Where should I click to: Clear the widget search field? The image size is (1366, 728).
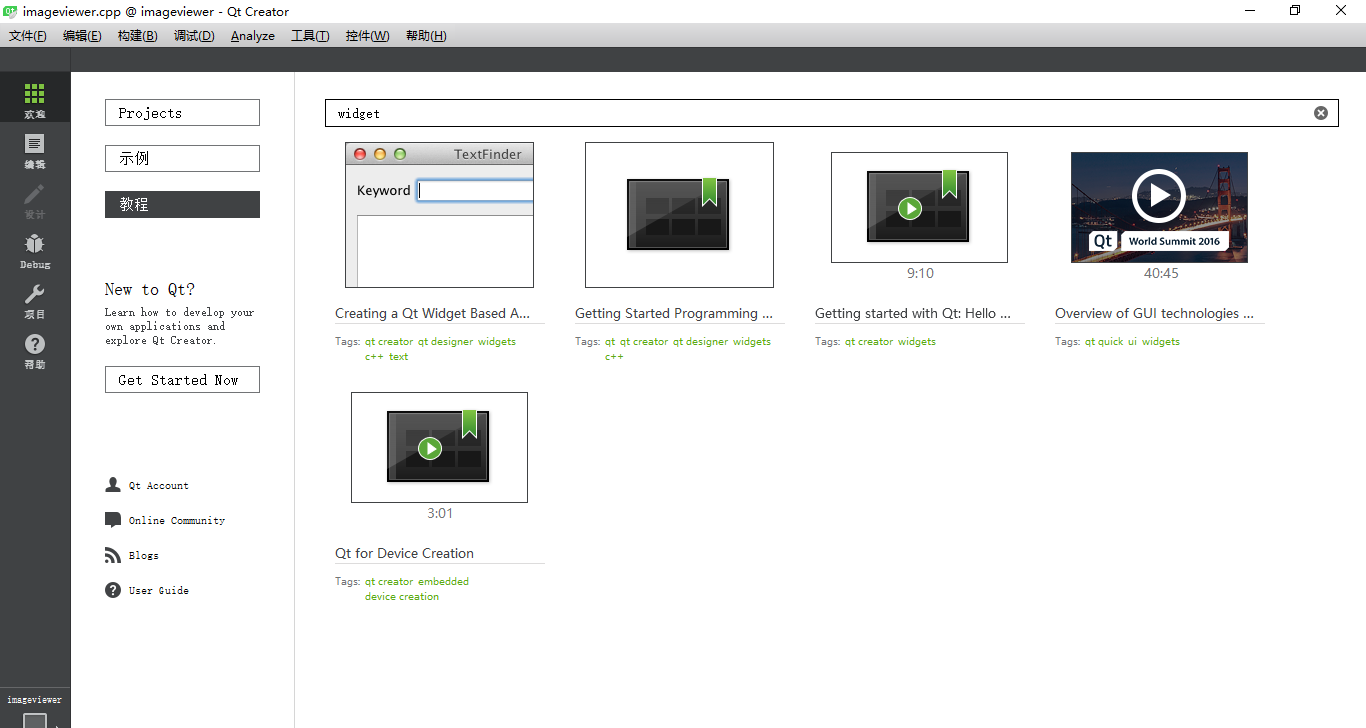point(1320,113)
